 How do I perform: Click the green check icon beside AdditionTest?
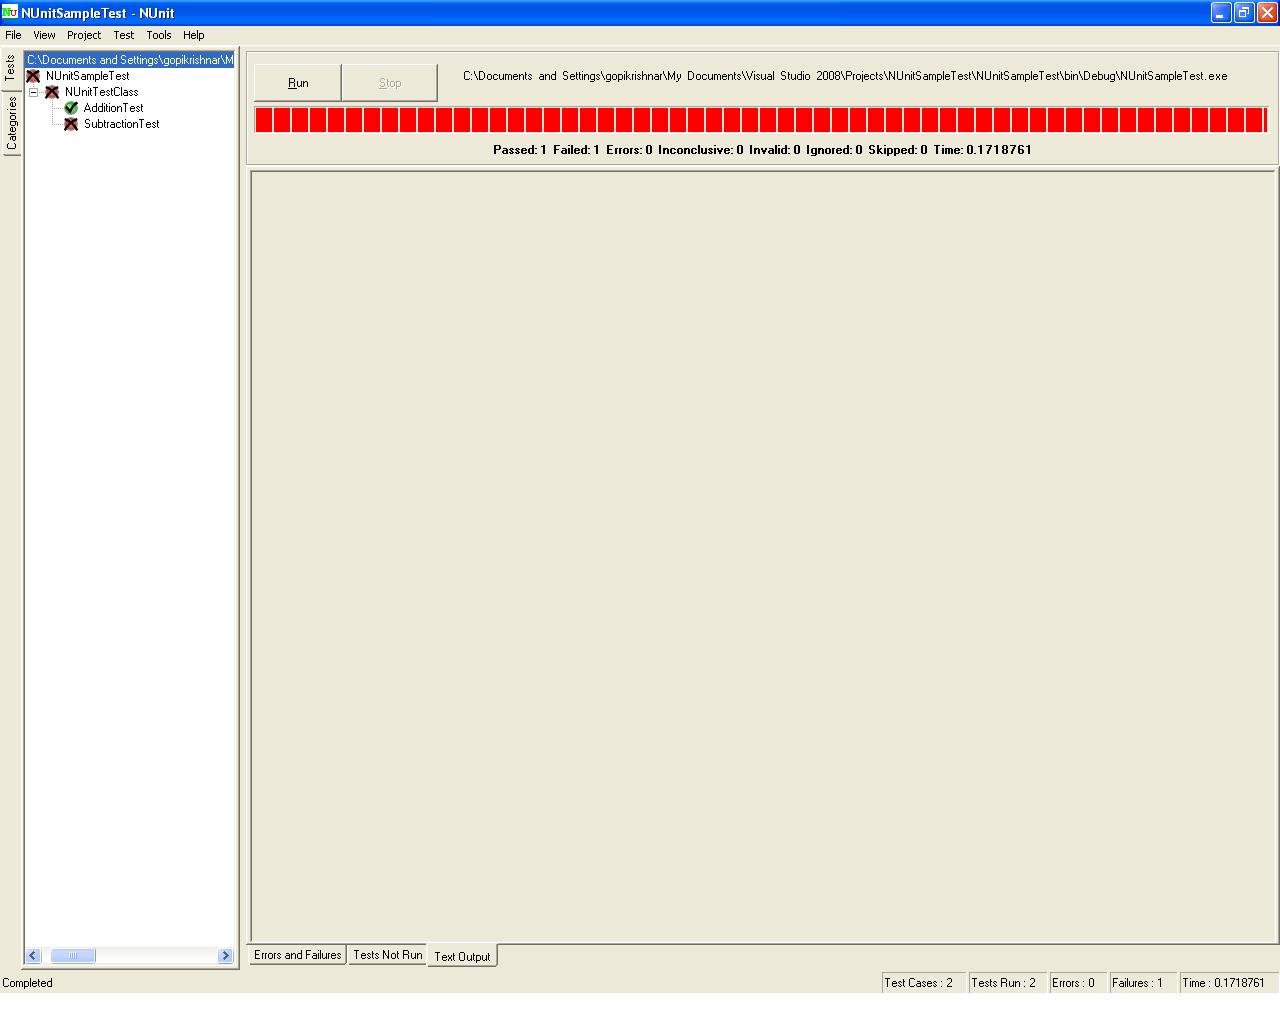71,108
